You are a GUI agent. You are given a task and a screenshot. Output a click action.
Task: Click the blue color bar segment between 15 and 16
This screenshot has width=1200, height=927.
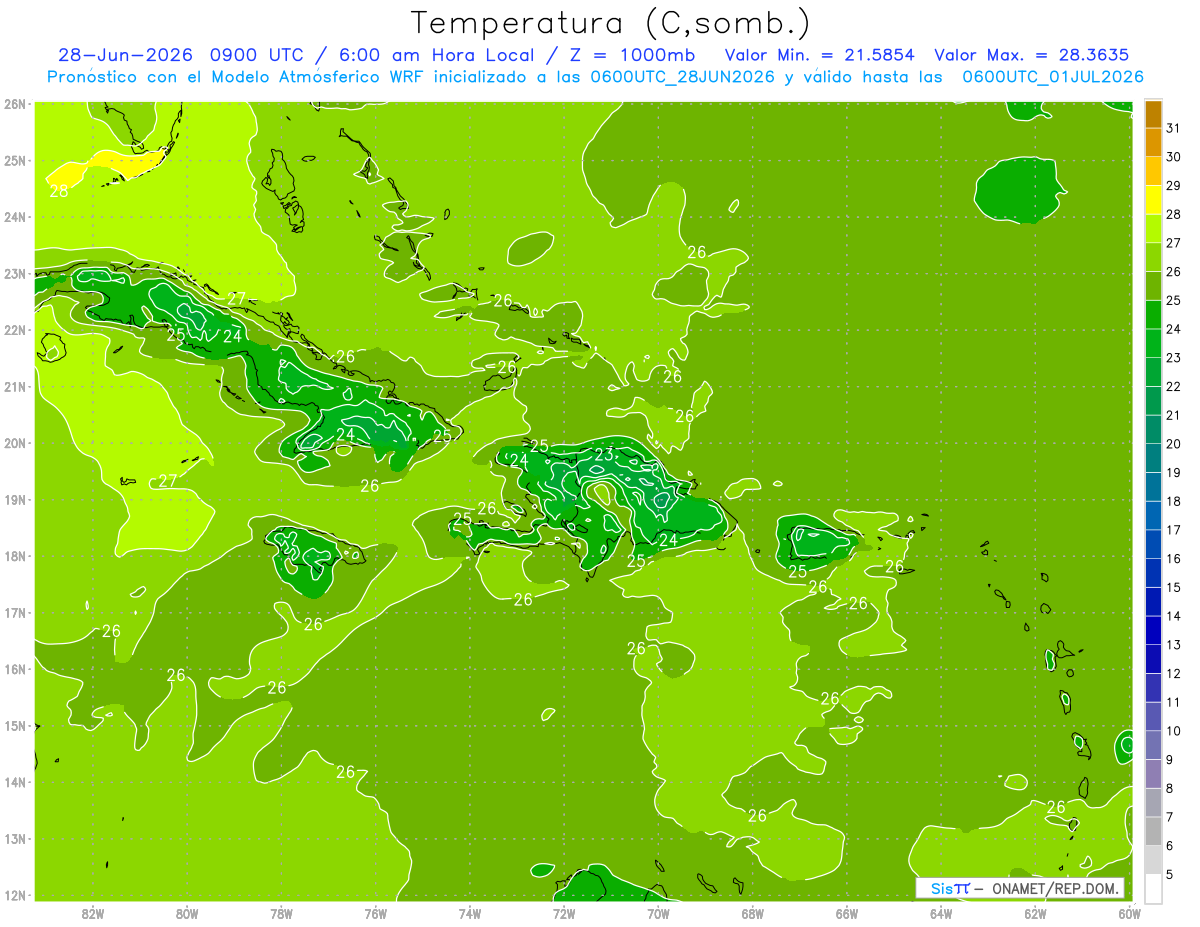point(1153,572)
